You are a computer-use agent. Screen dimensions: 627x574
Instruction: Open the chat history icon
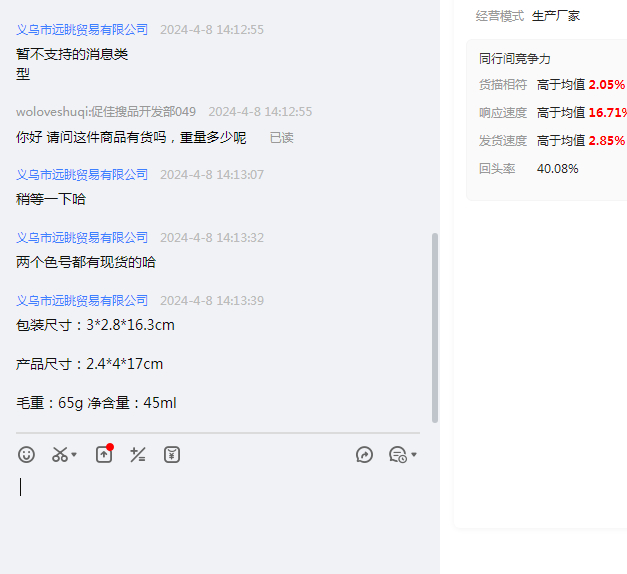(x=397, y=455)
